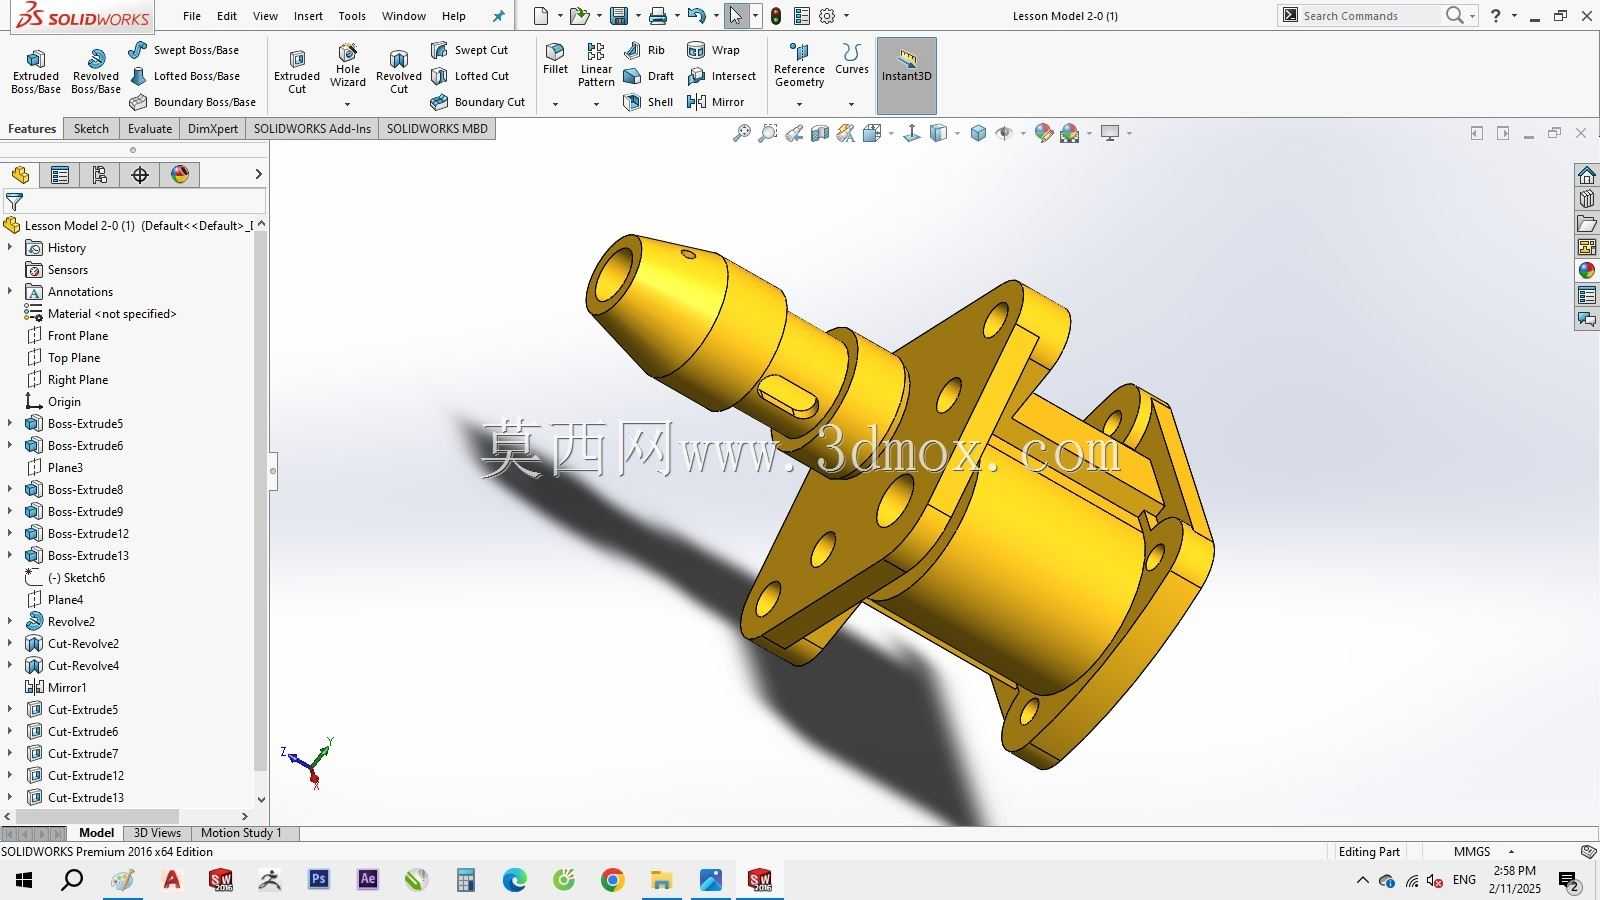Screen dimensions: 1600x900
Task: Apply the Fillet tool
Action: tap(555, 59)
